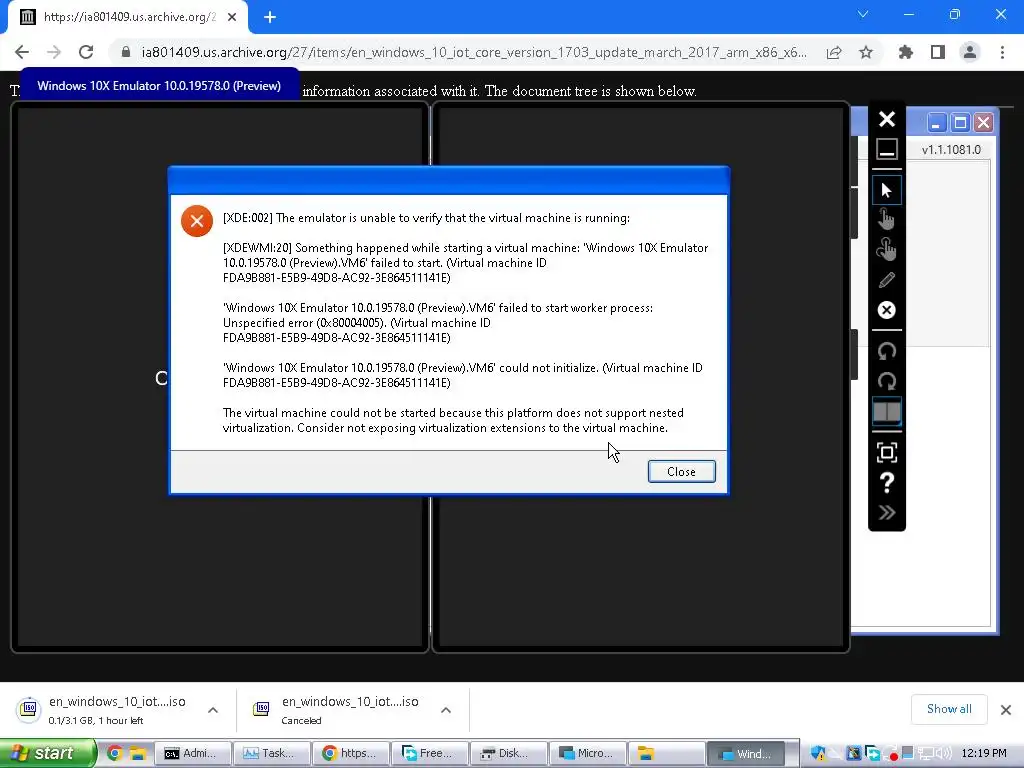Open options for the in-progress ISO download
Viewport: 1024px width, 768px height.
(213, 710)
